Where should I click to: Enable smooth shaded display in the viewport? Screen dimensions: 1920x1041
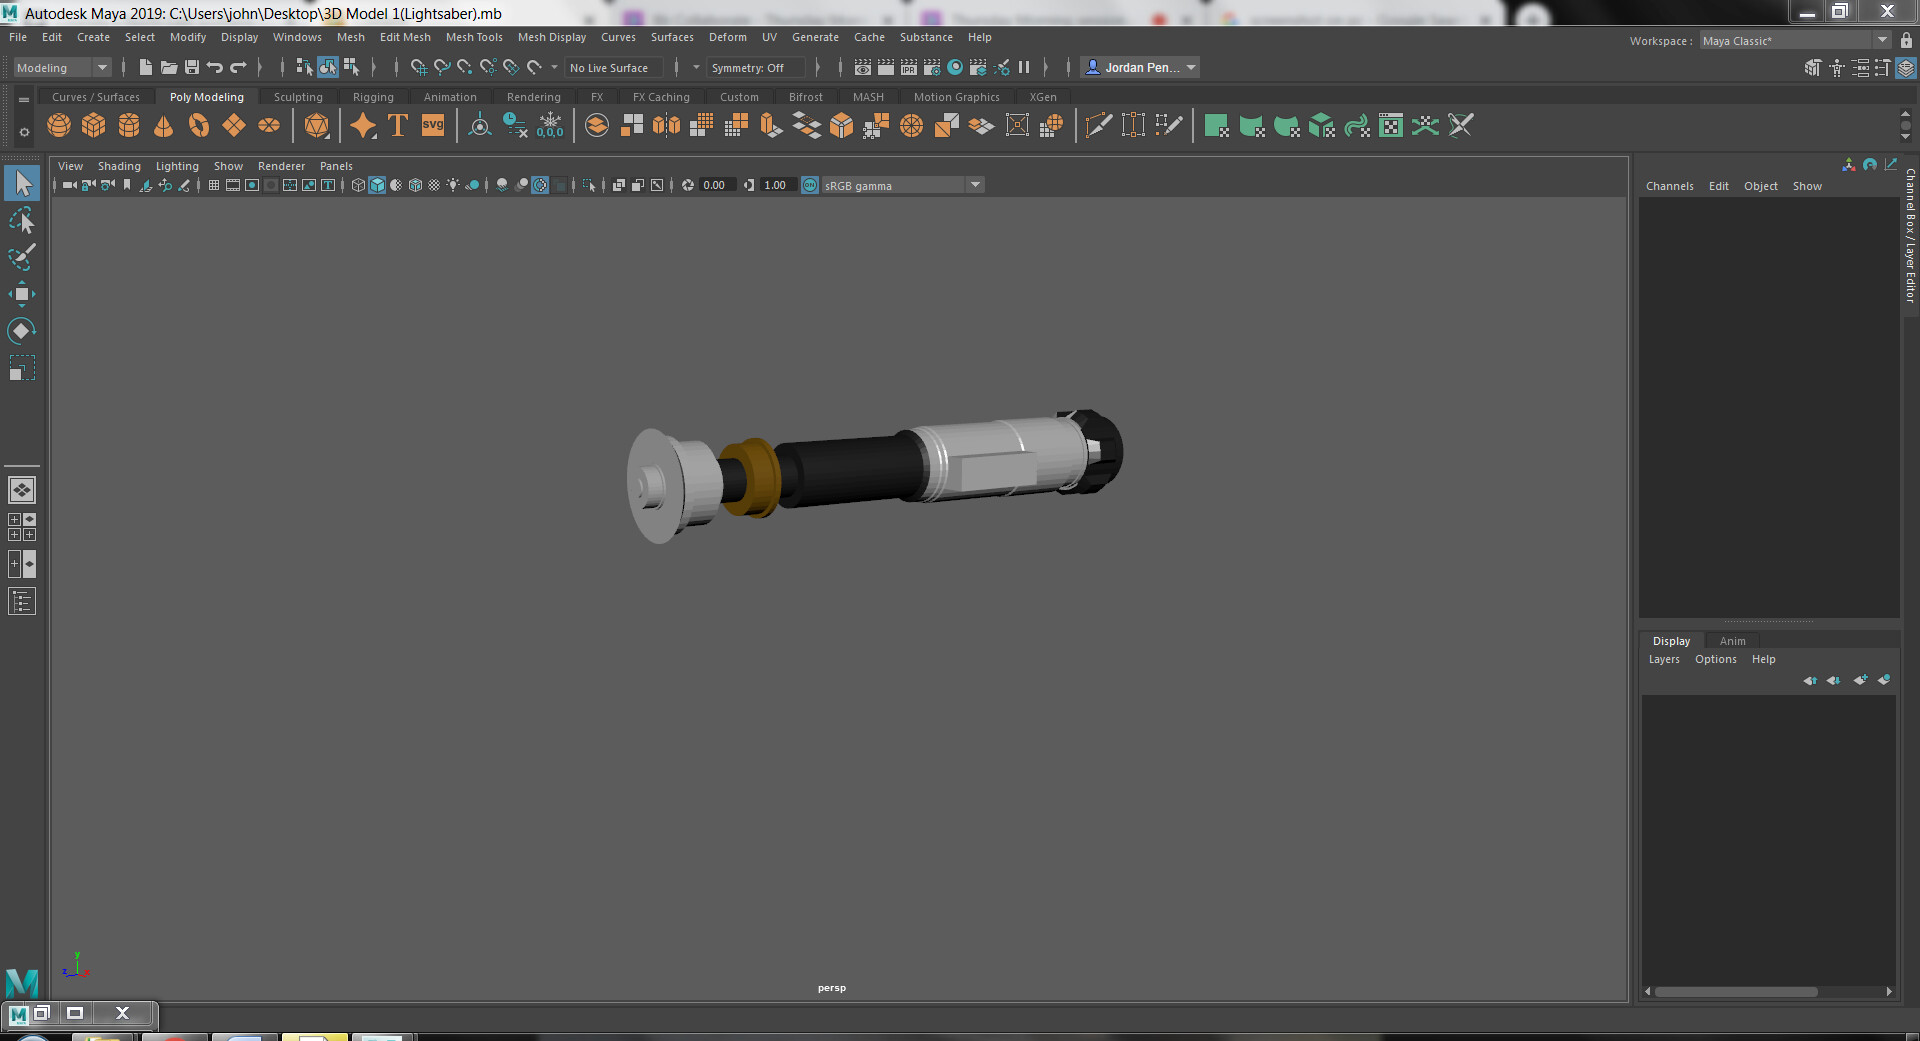(377, 185)
